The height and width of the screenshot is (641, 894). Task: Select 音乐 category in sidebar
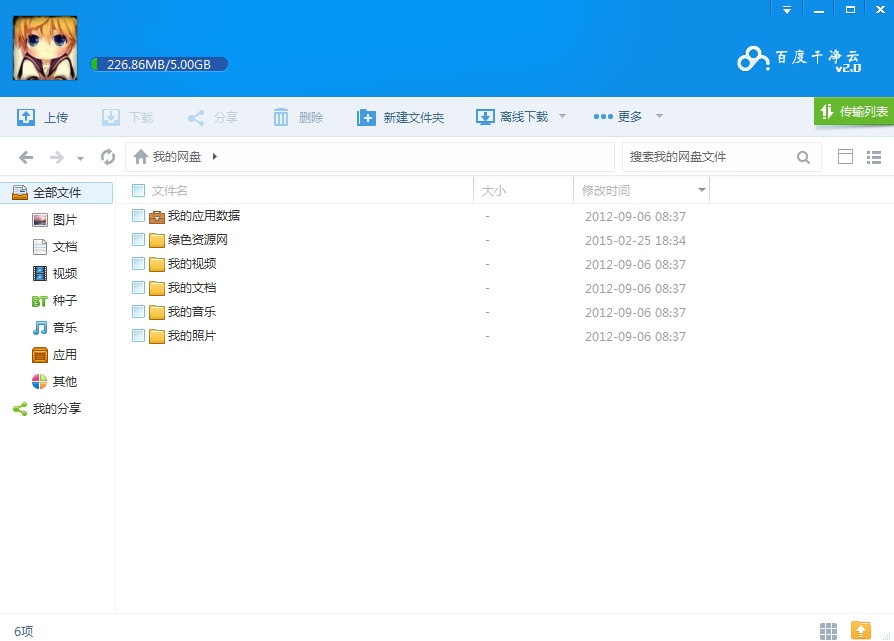click(55, 327)
